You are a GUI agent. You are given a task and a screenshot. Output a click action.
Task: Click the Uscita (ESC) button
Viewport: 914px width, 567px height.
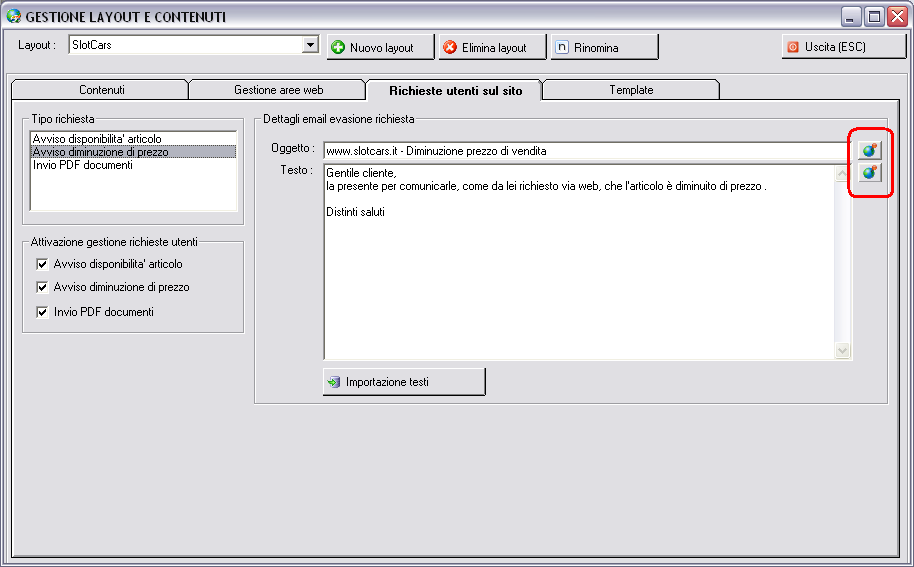coord(843,47)
